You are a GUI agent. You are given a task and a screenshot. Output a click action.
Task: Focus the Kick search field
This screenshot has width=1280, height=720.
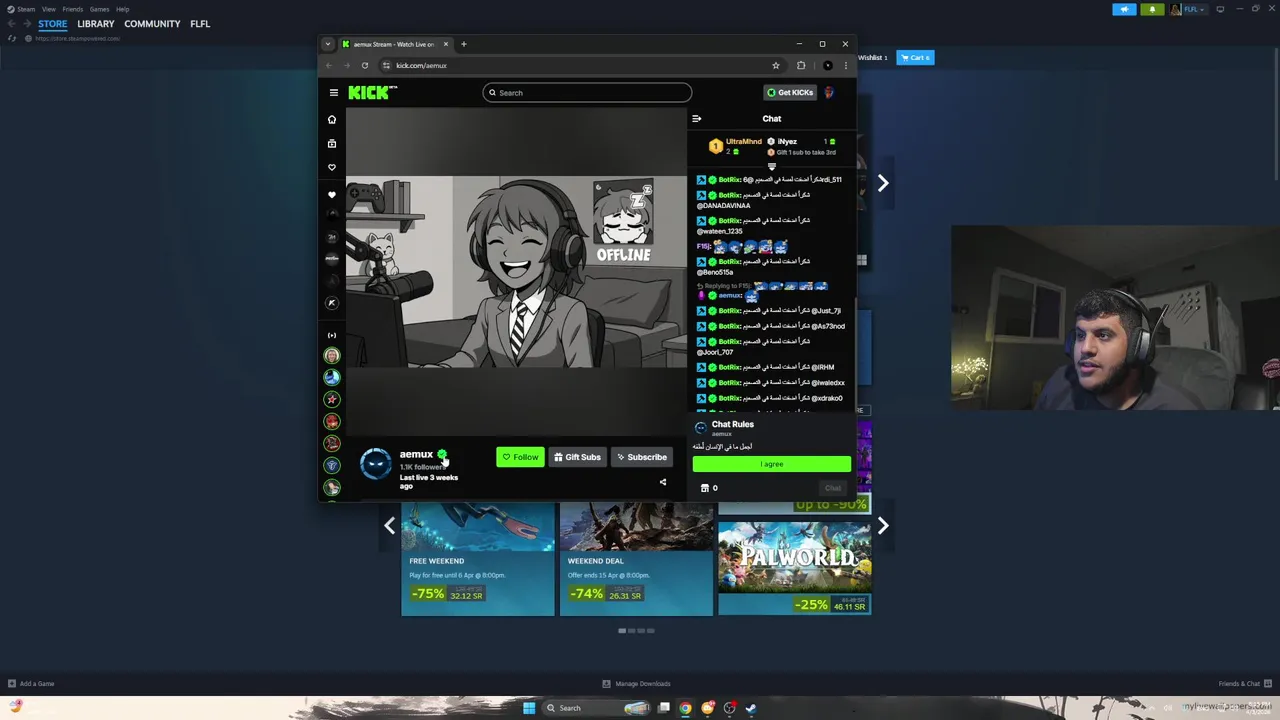coord(587,93)
